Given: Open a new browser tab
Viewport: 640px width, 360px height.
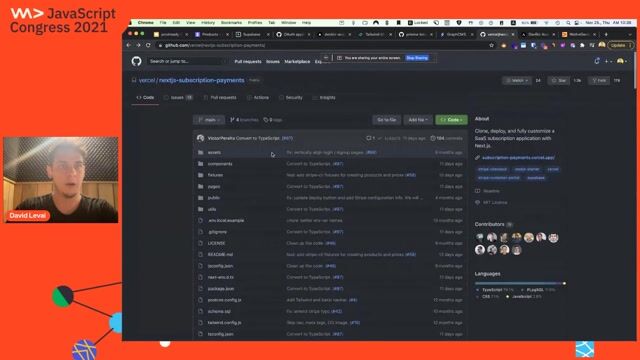Looking at the screenshot, I should [x=606, y=34].
